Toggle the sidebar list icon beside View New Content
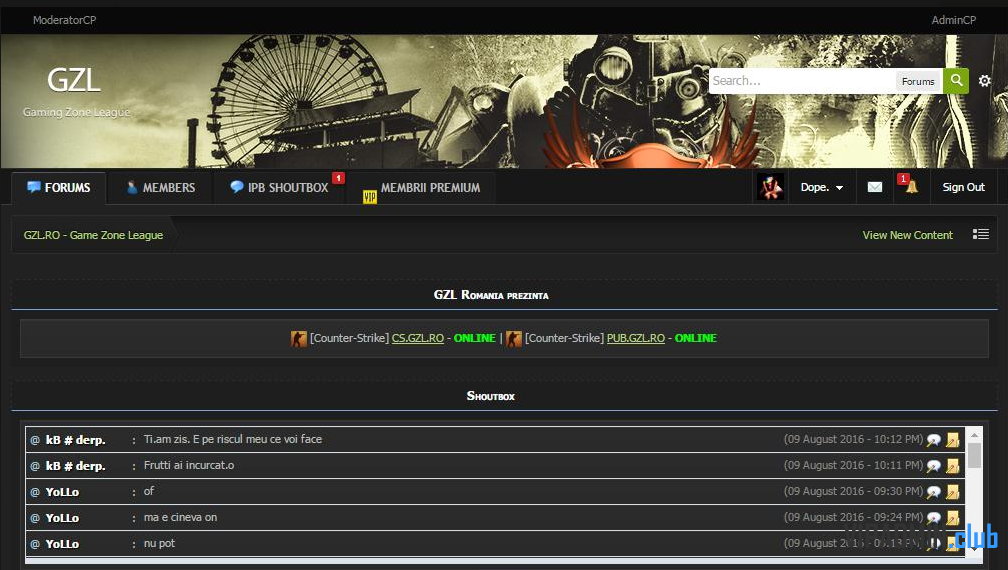 [980, 235]
